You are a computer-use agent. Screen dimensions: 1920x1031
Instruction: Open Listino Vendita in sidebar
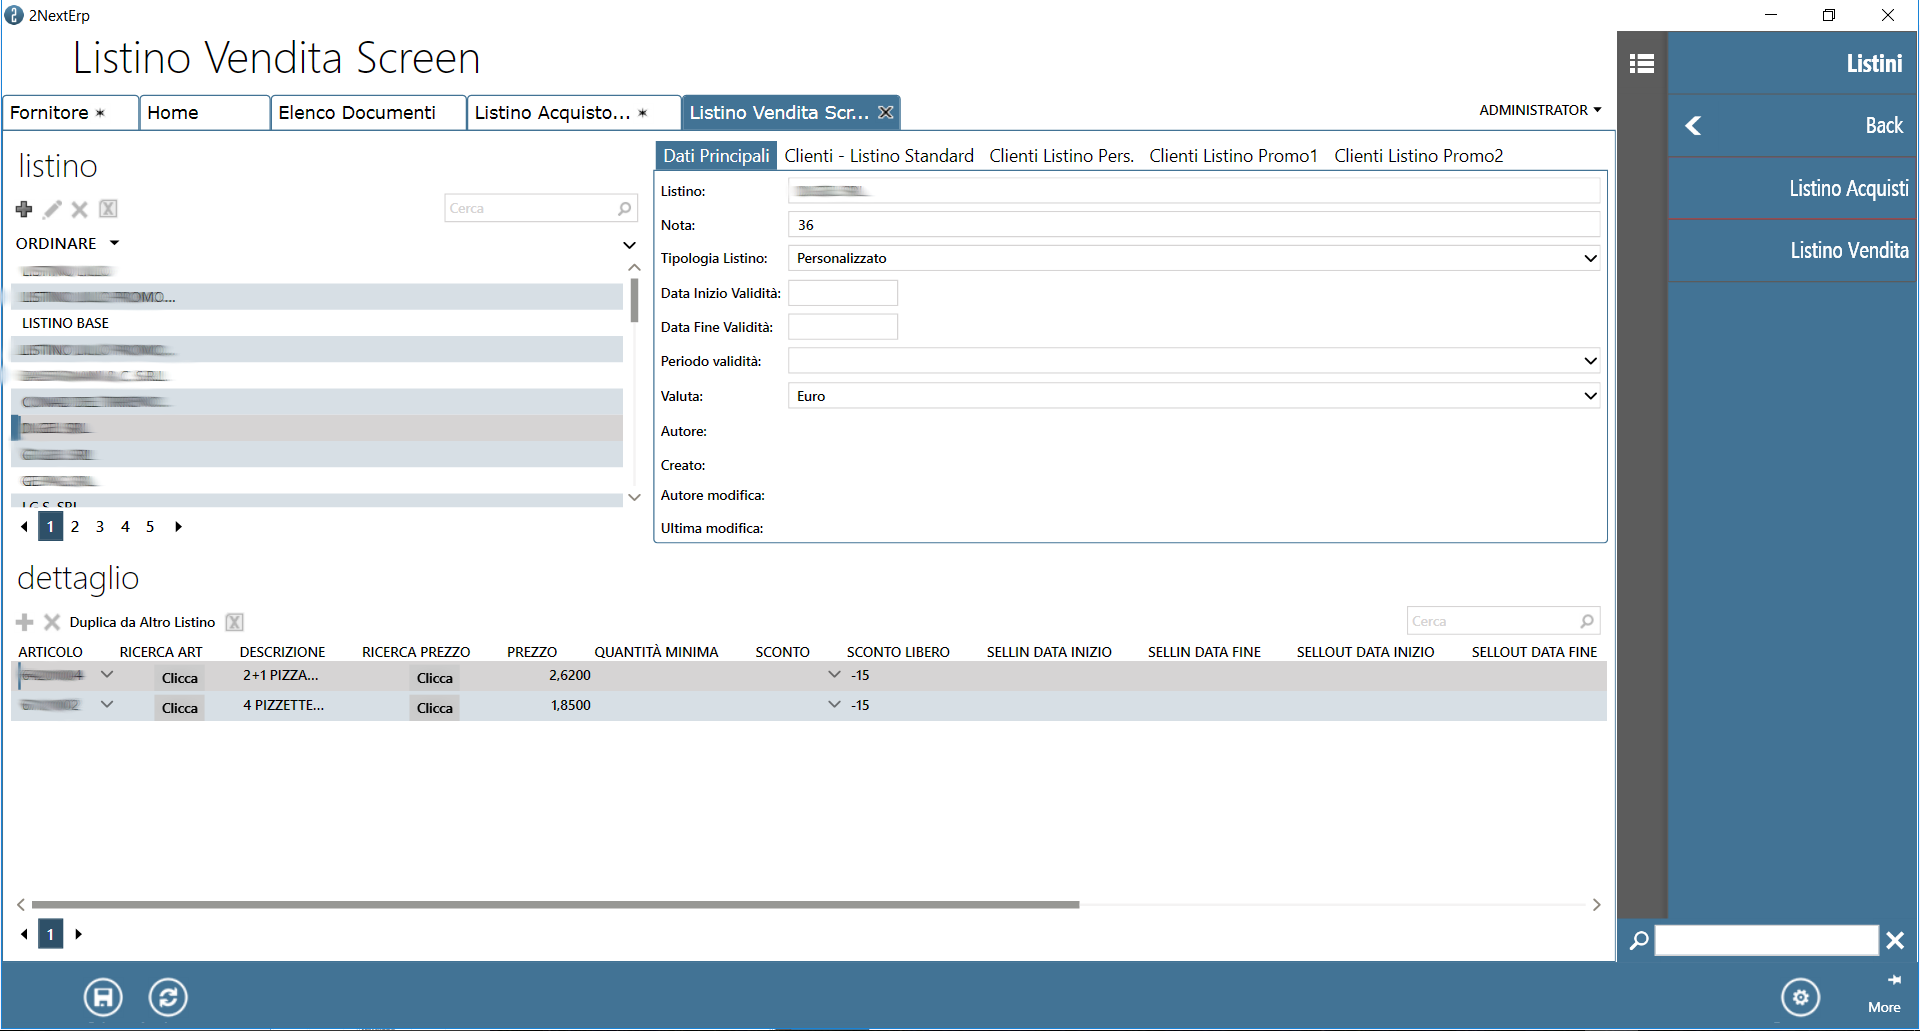pos(1793,250)
